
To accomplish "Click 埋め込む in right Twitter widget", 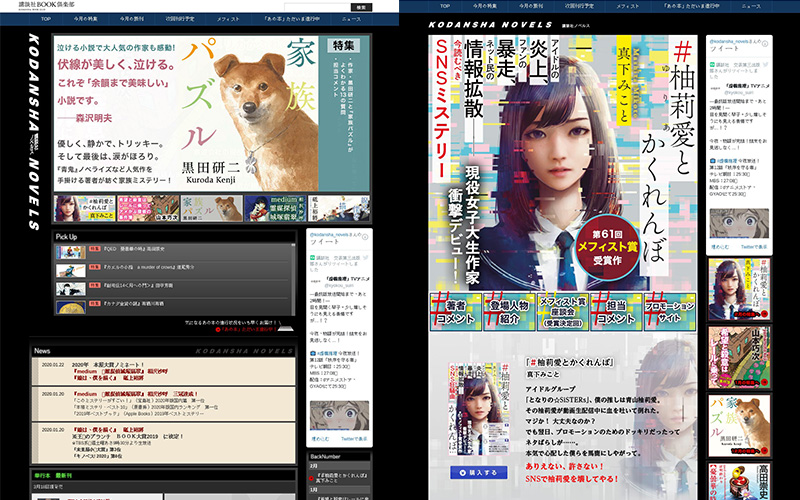I will (720, 247).
